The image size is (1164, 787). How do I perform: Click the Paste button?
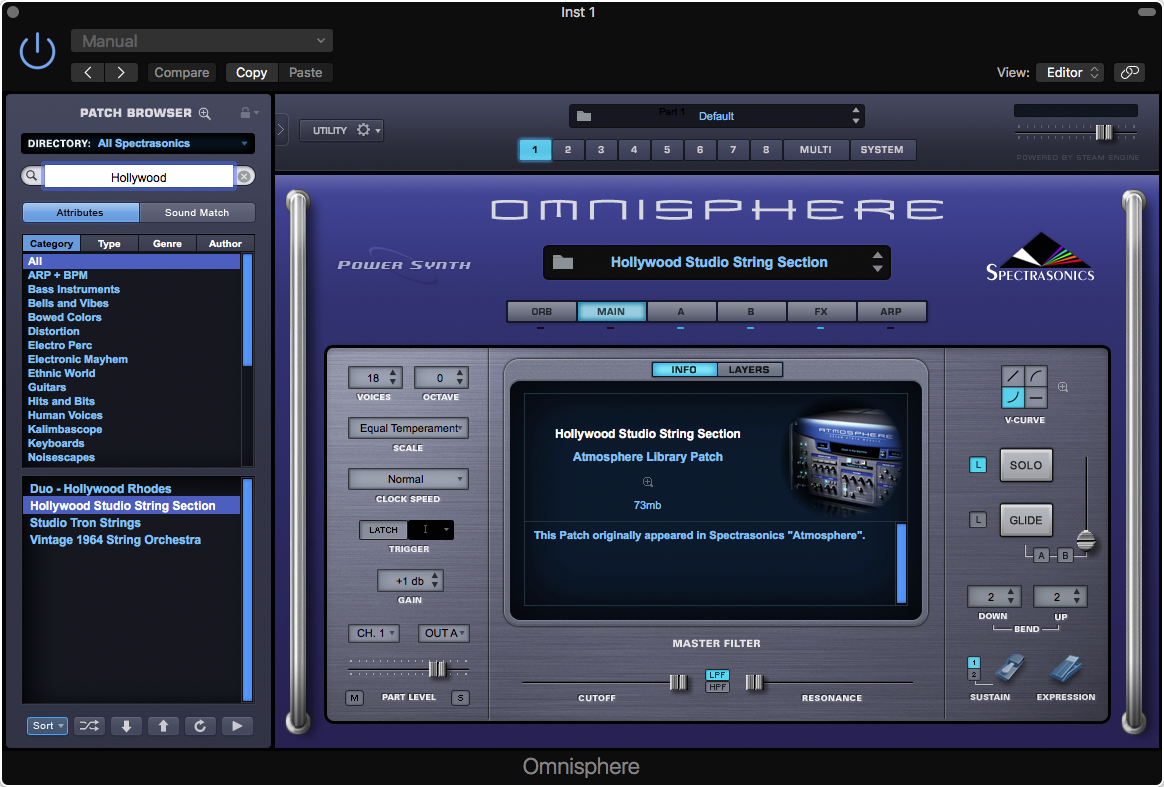point(305,72)
